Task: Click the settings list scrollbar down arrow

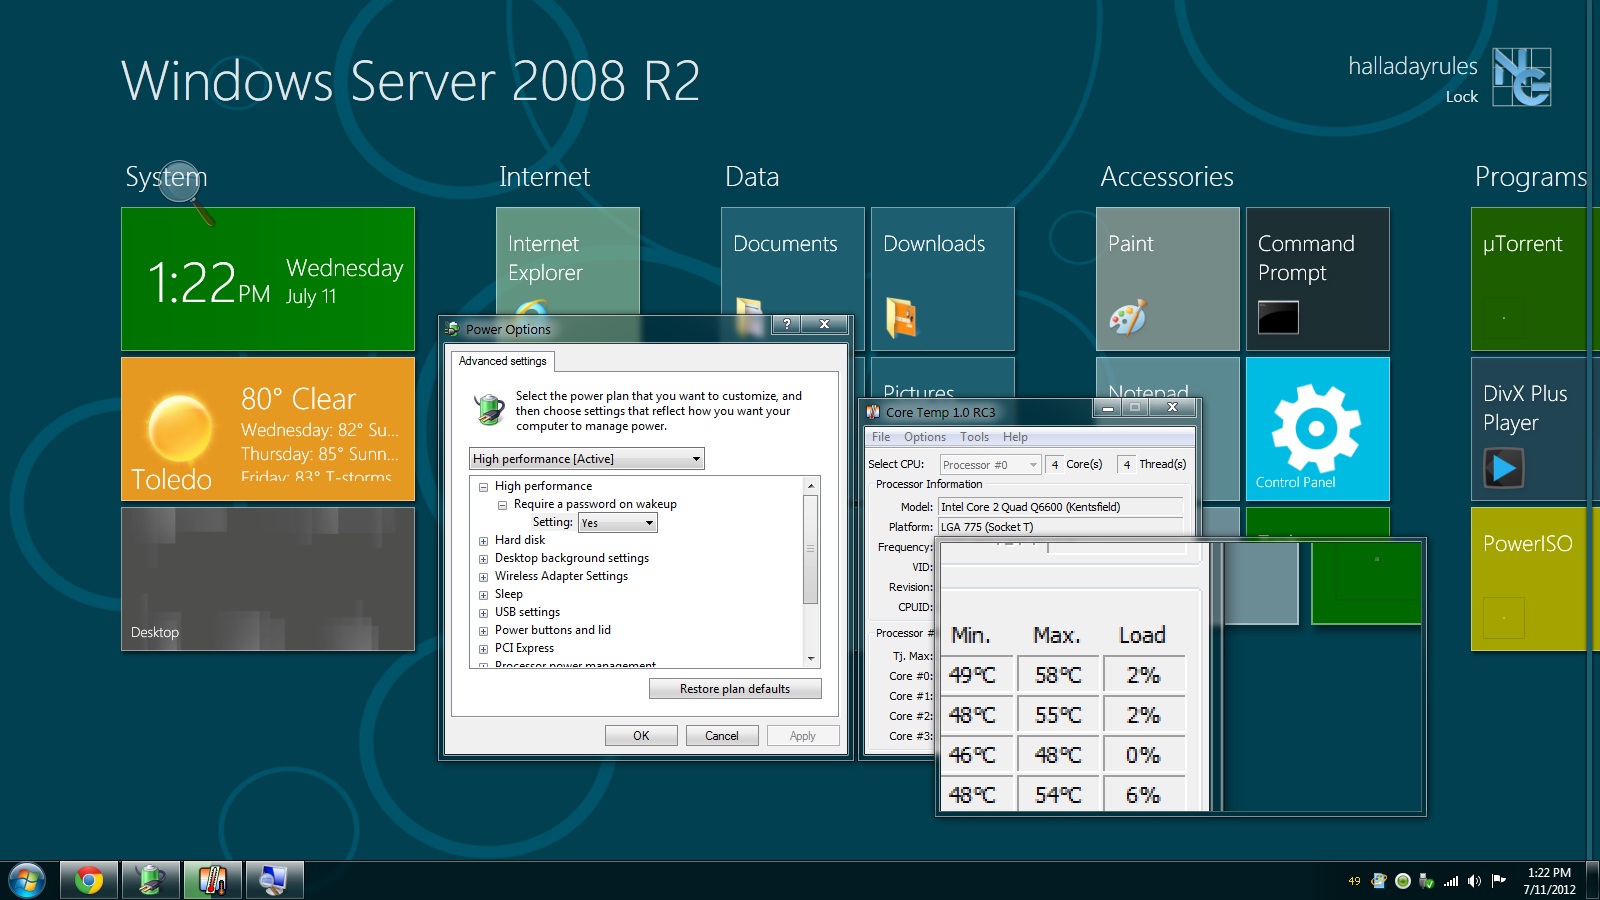Action: pos(811,658)
